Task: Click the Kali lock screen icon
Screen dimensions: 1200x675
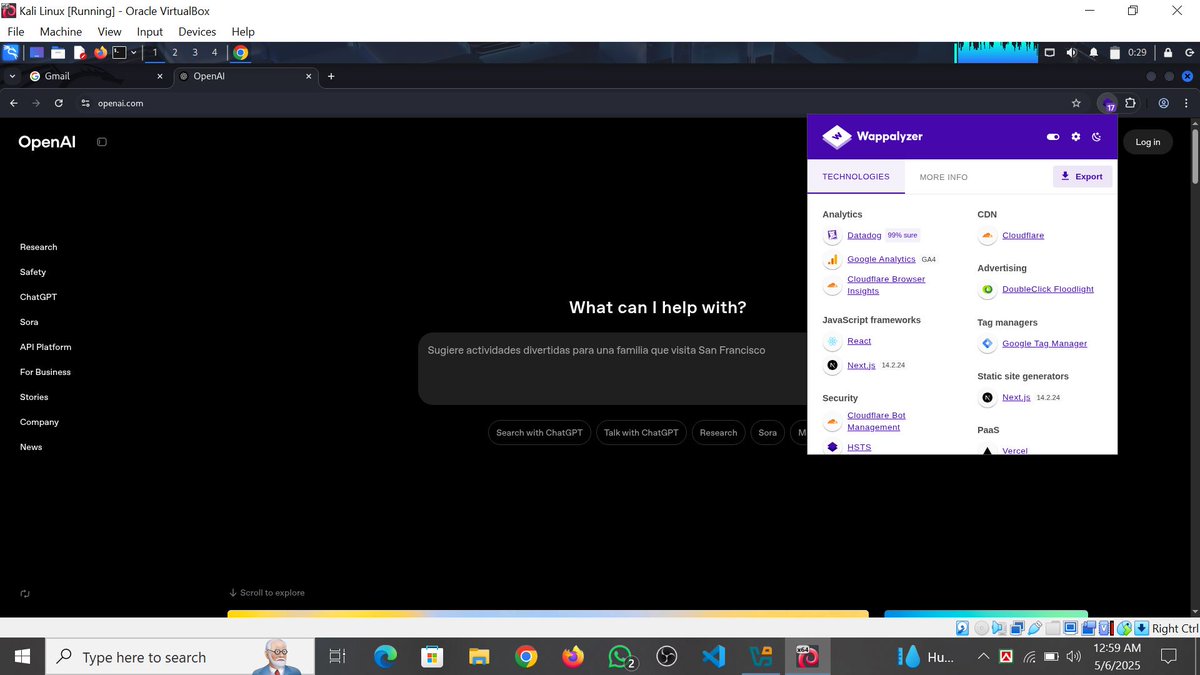Action: (x=1167, y=52)
